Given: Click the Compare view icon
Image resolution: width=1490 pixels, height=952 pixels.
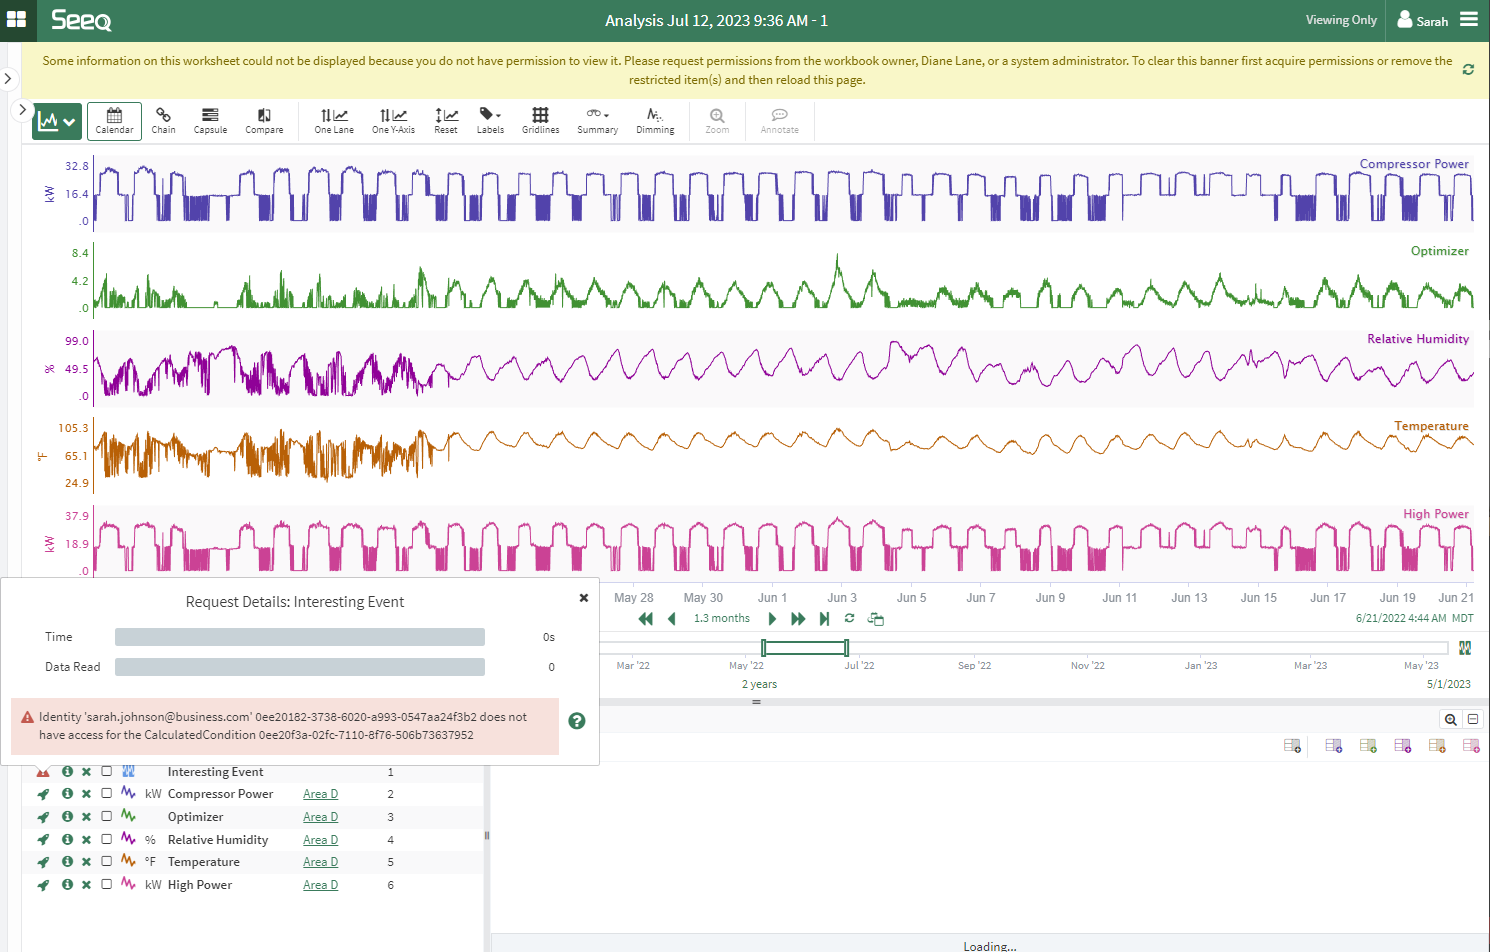Looking at the screenshot, I should tap(264, 121).
